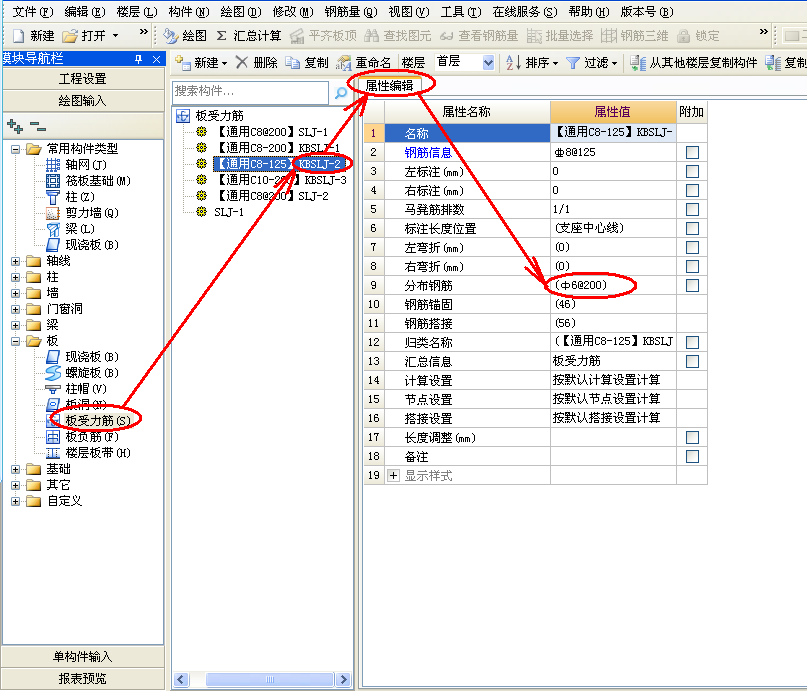Click the 搜索构件 search input field
Screen dimensions: 807x691
coord(250,92)
